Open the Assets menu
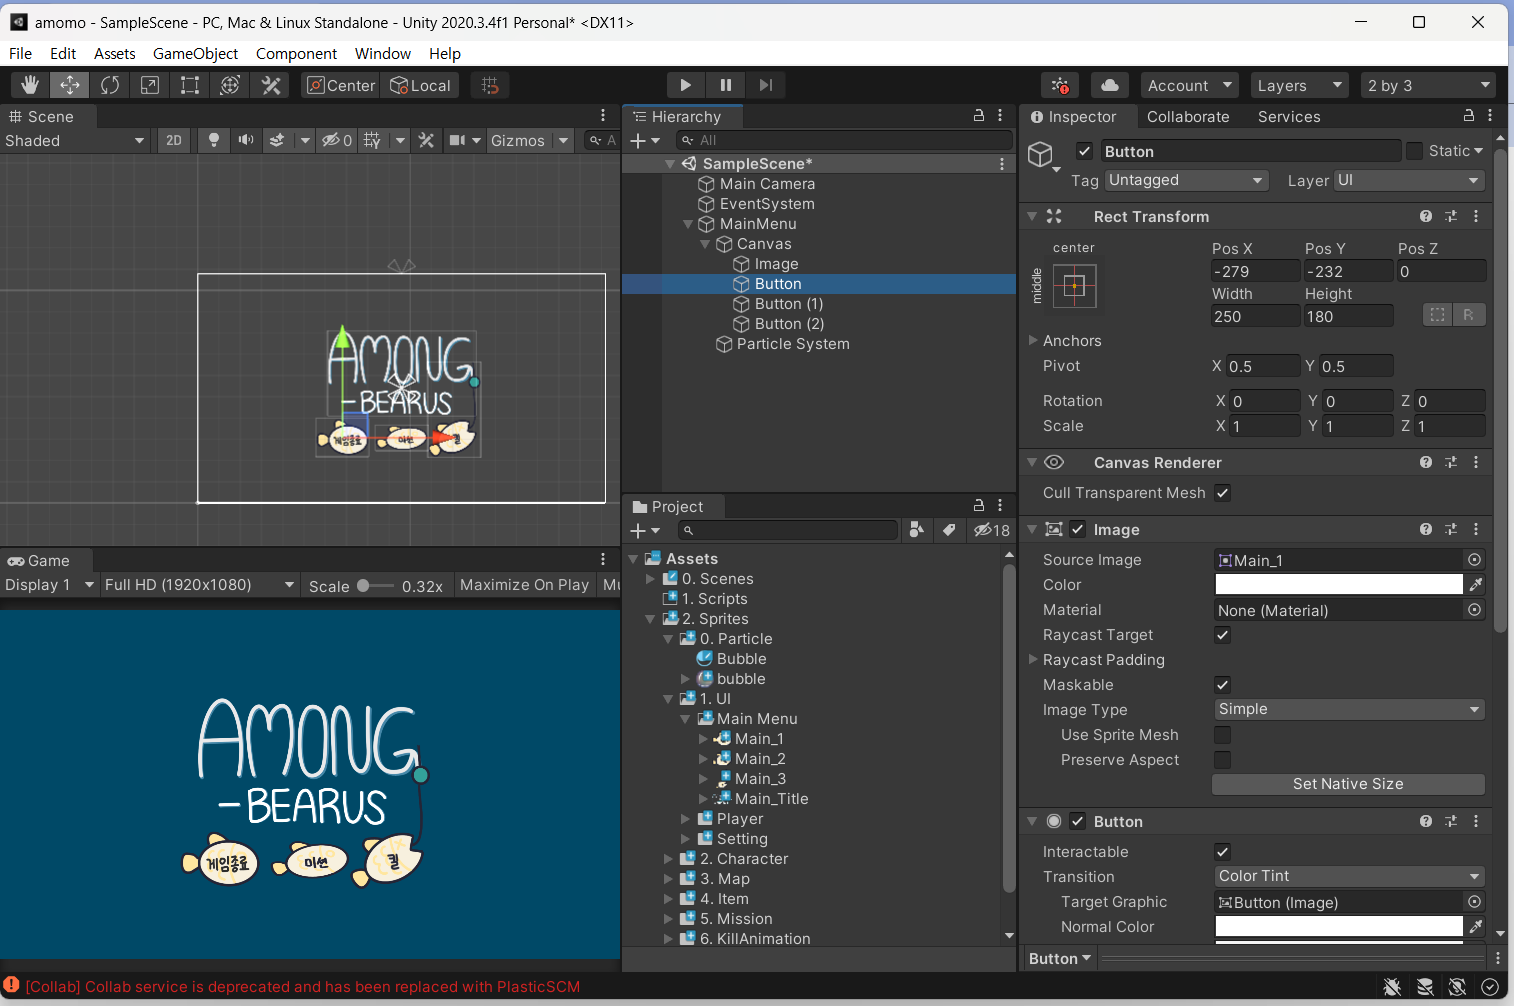The width and height of the screenshot is (1514, 1006). pos(115,54)
